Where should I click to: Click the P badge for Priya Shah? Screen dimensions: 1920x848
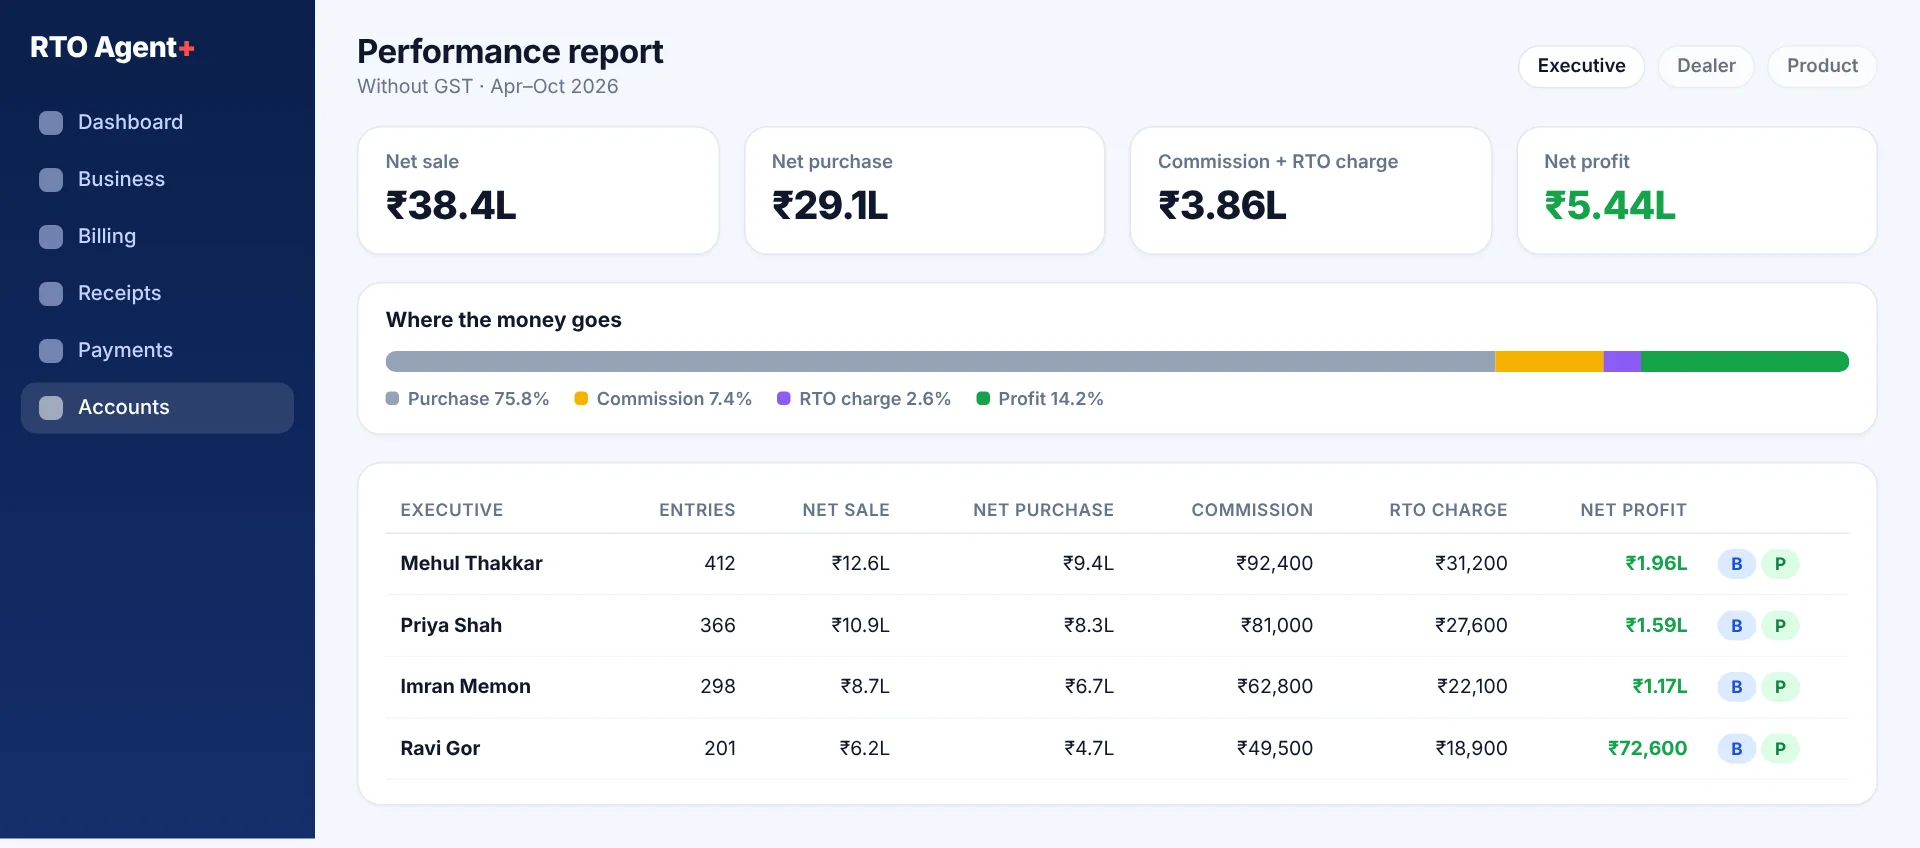pyautogui.click(x=1780, y=625)
